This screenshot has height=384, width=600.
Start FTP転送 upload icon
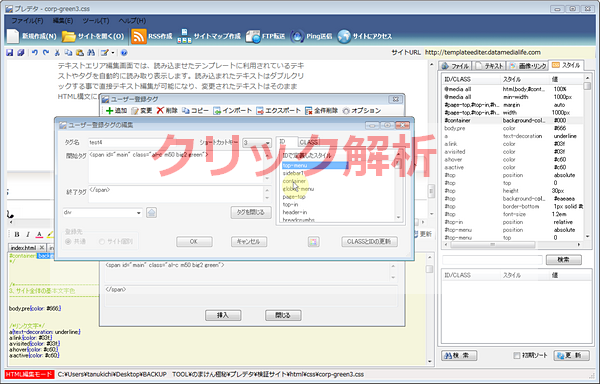[253, 36]
